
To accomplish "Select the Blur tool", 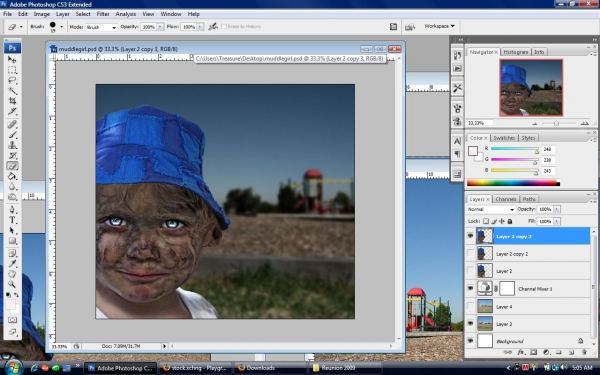I will tap(12, 186).
